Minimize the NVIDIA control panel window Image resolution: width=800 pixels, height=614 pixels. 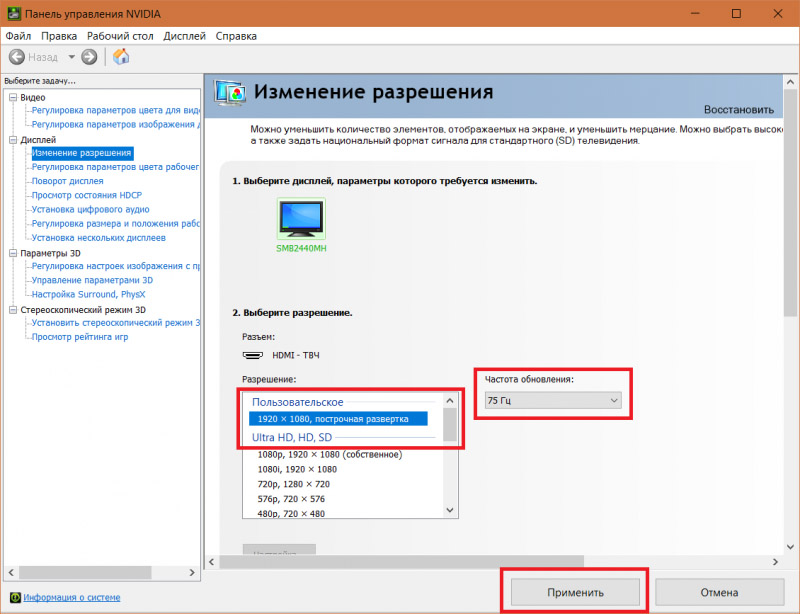click(x=695, y=13)
